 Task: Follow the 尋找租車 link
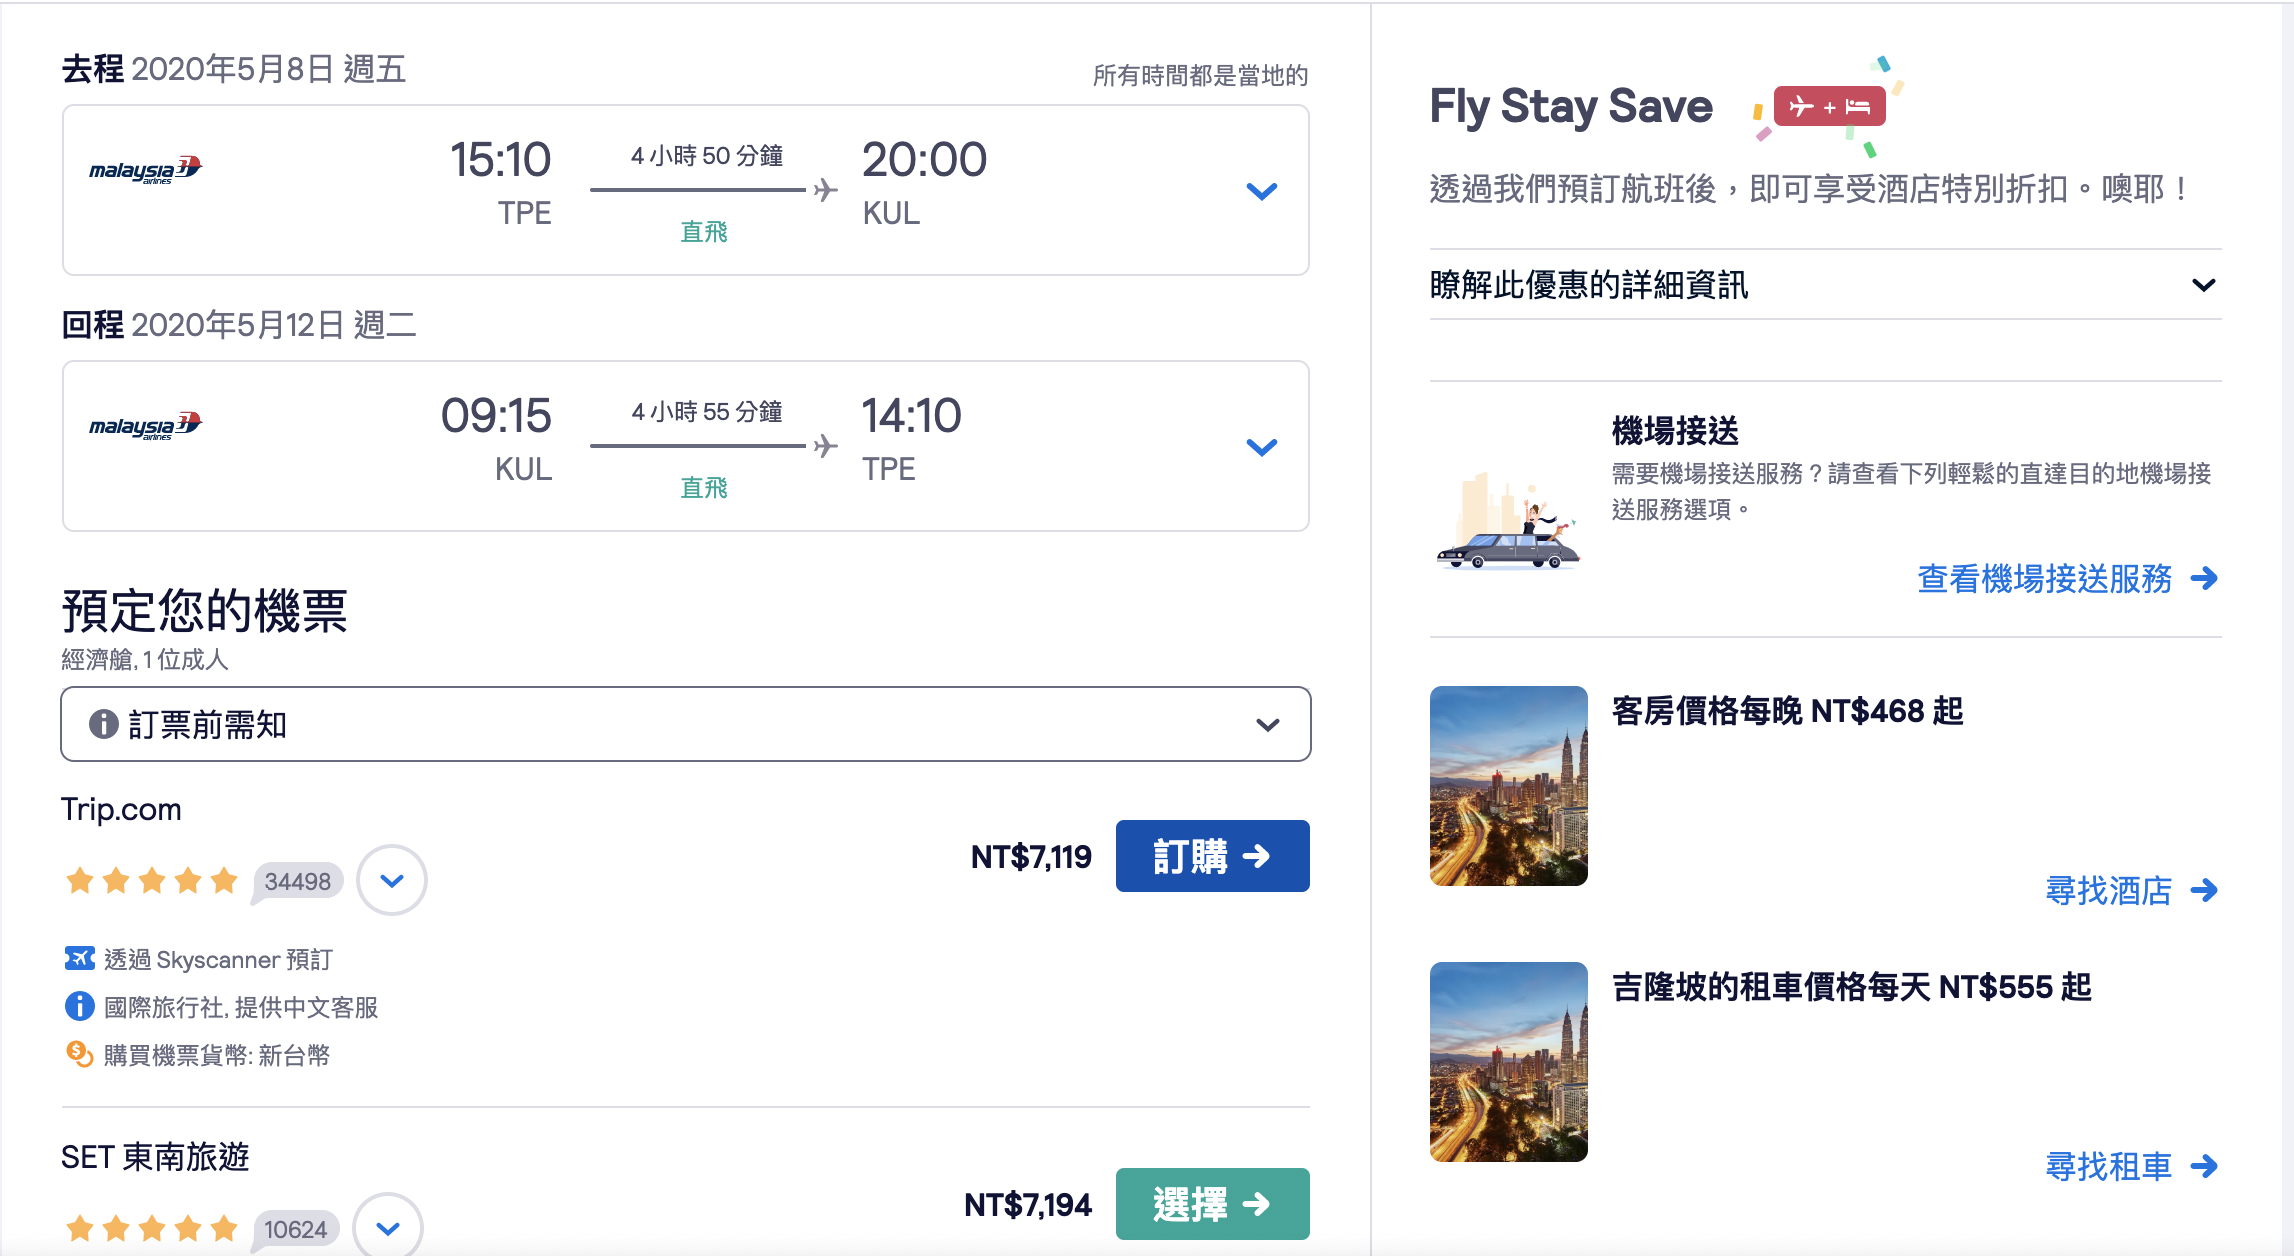(2130, 1166)
